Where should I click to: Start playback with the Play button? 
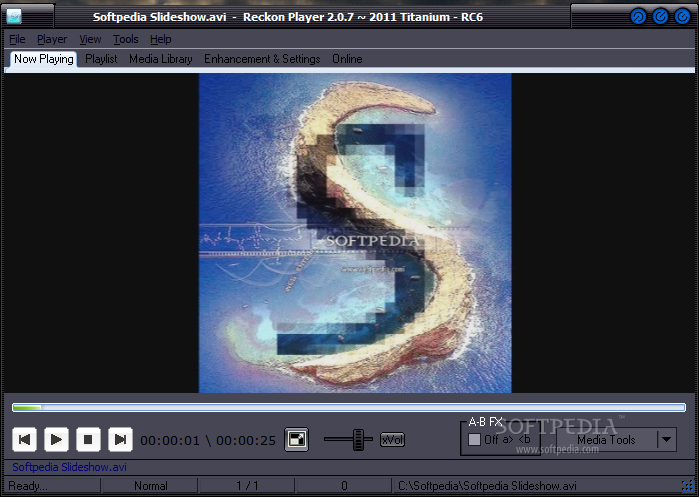(x=56, y=439)
